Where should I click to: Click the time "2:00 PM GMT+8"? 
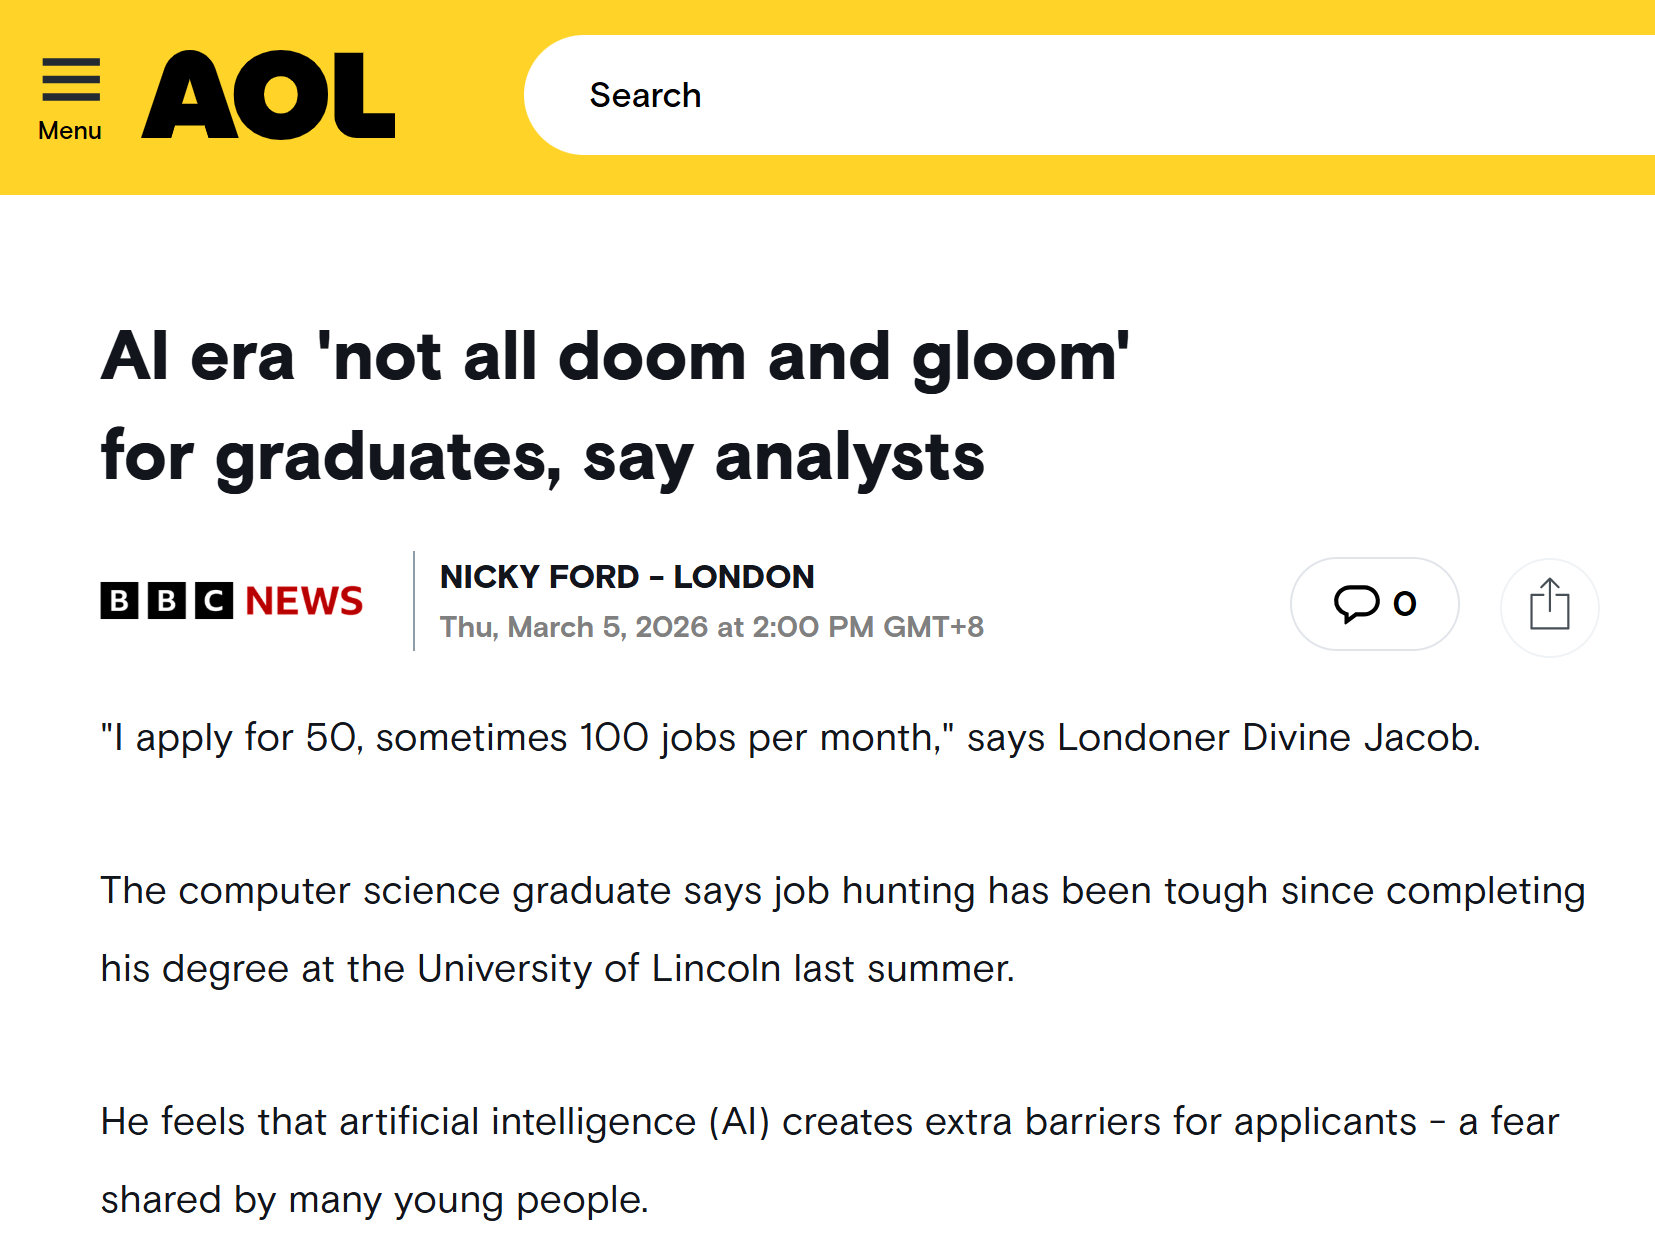click(x=868, y=627)
